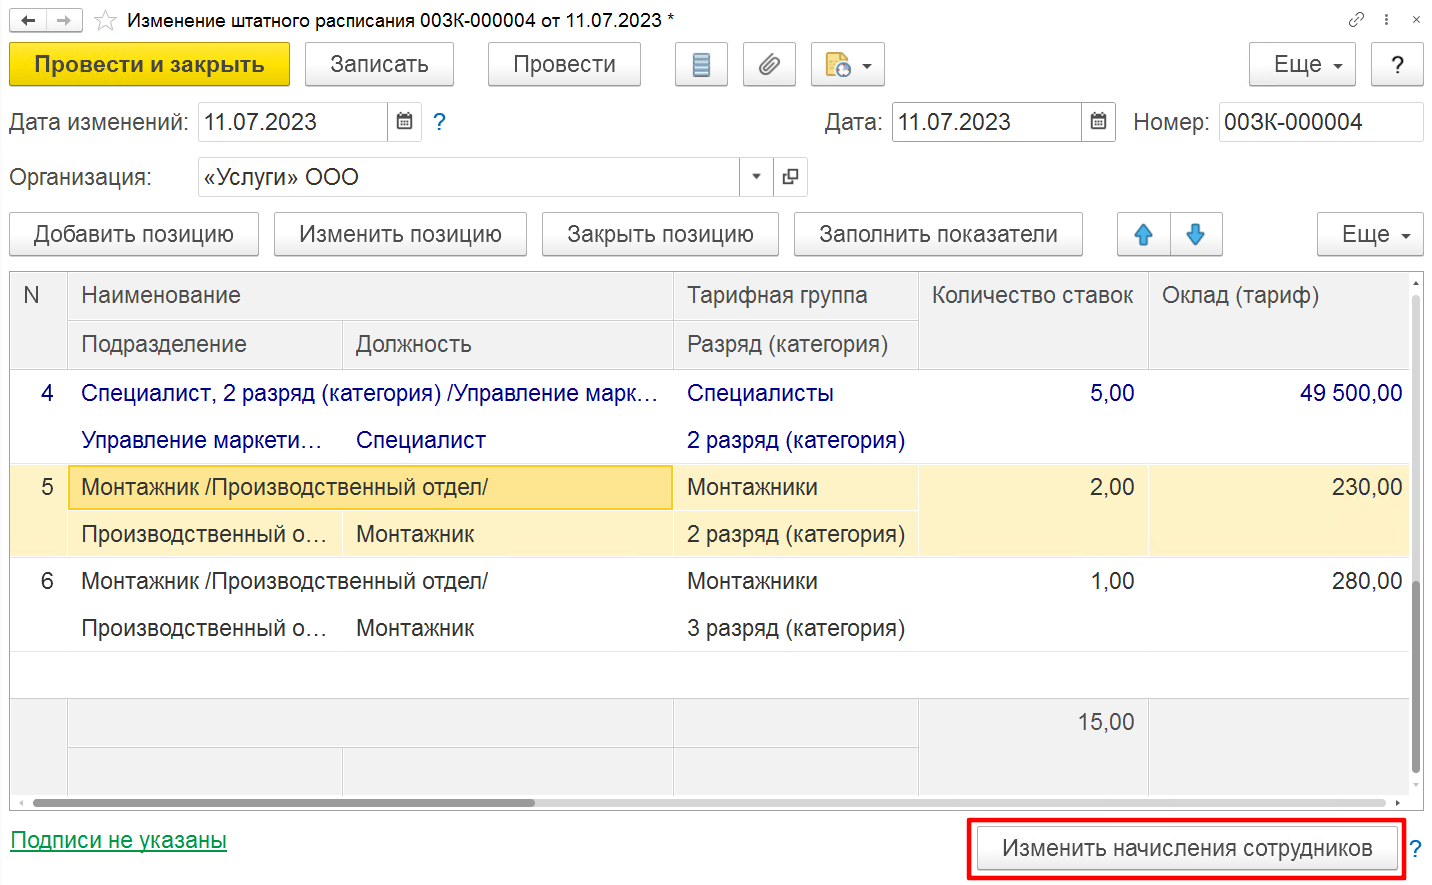The image size is (1432, 885).
Task: Go forward with the right arrow
Action: click(64, 20)
